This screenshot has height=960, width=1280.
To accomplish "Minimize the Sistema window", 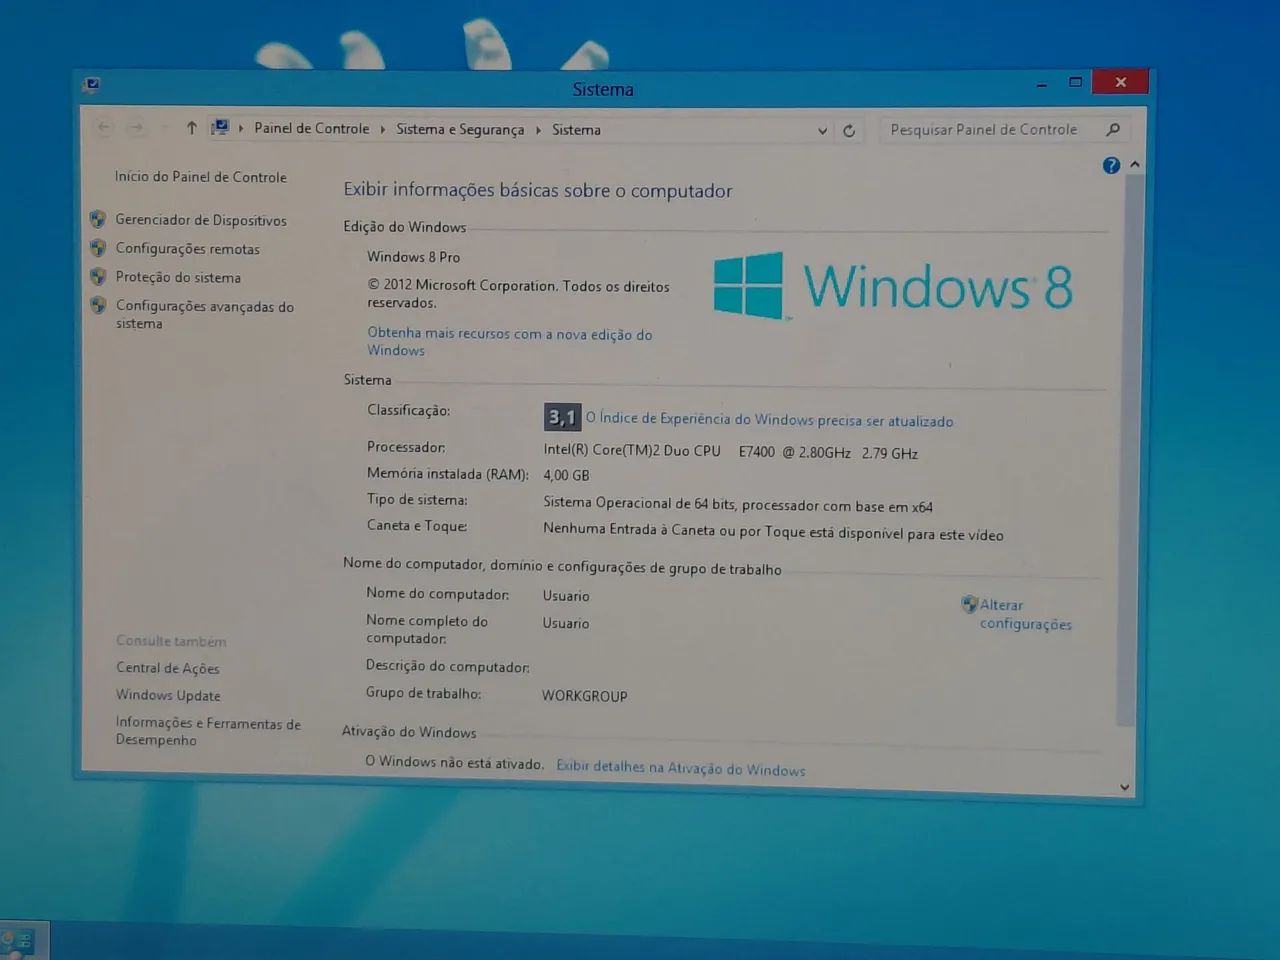I will tap(1041, 84).
